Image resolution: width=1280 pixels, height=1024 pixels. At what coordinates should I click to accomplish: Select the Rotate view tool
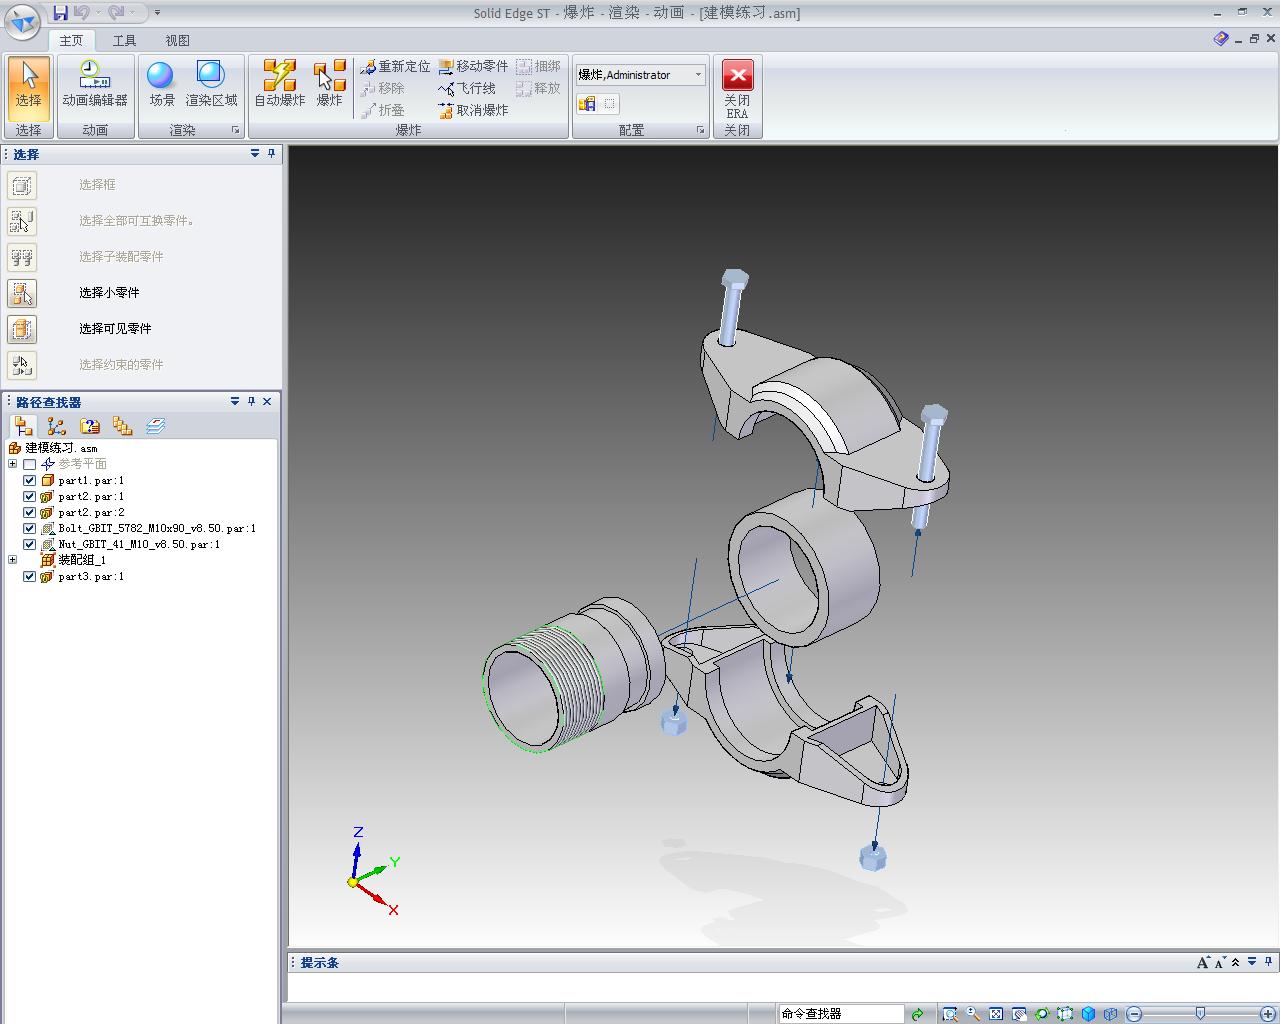[1042, 1014]
